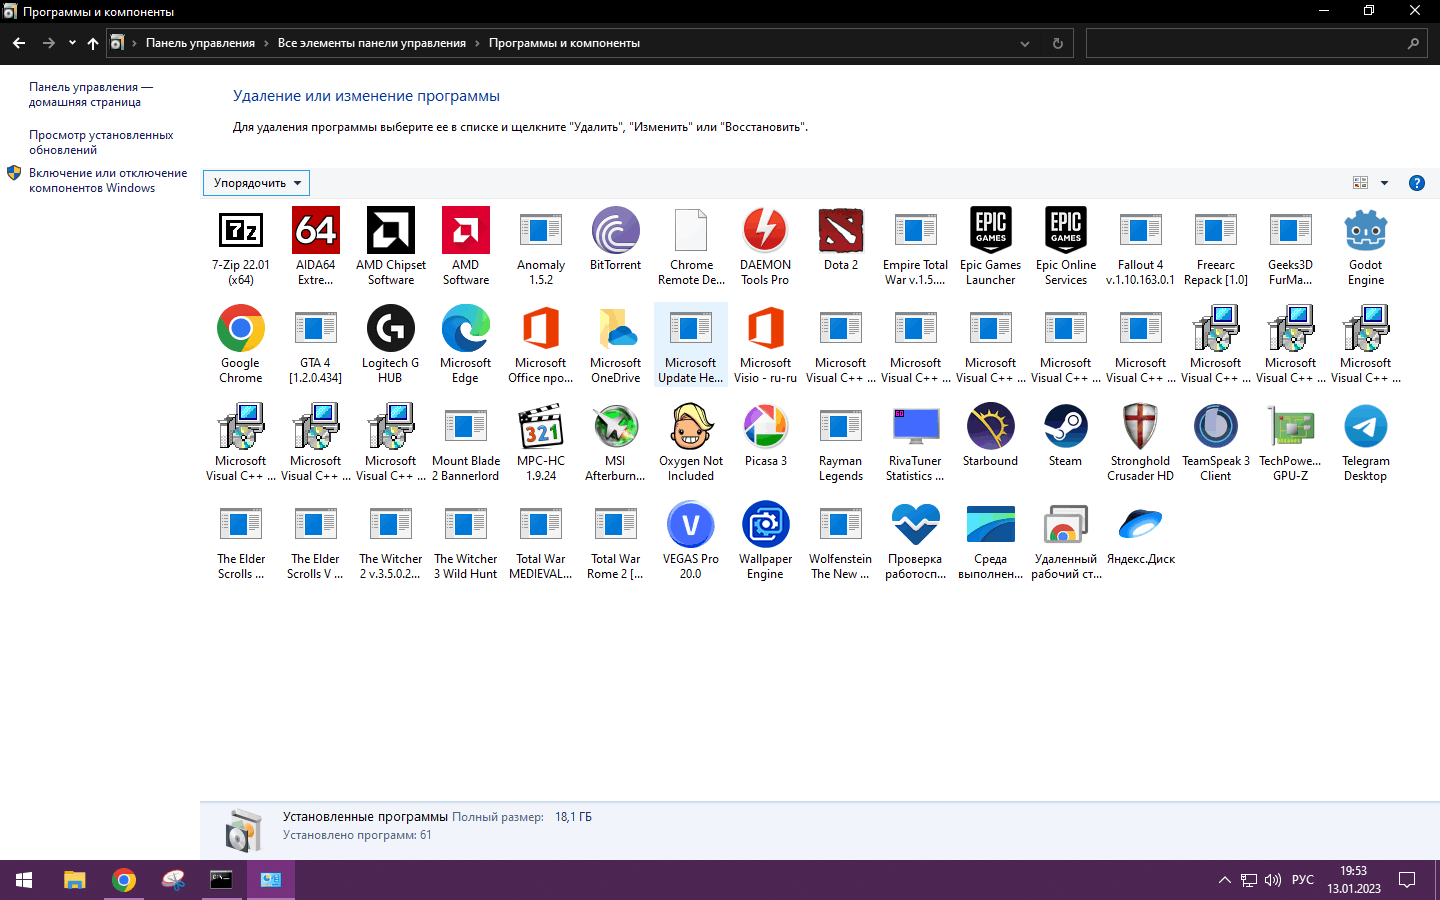
Task: Select Mount Blade 2 Bannerlord entry
Action: tap(466, 443)
